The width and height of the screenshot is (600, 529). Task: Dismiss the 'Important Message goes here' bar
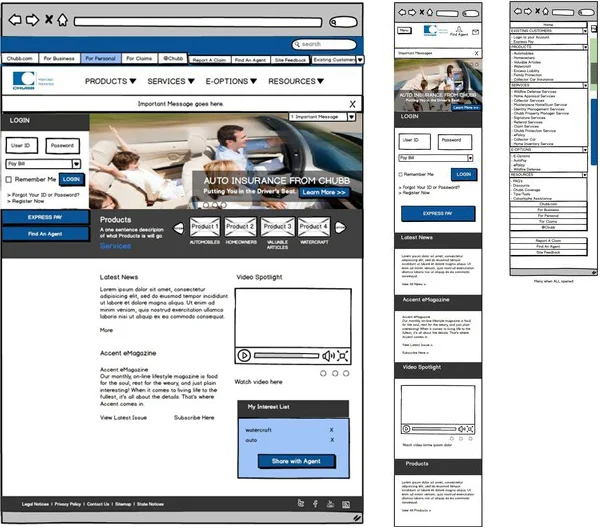[x=352, y=104]
